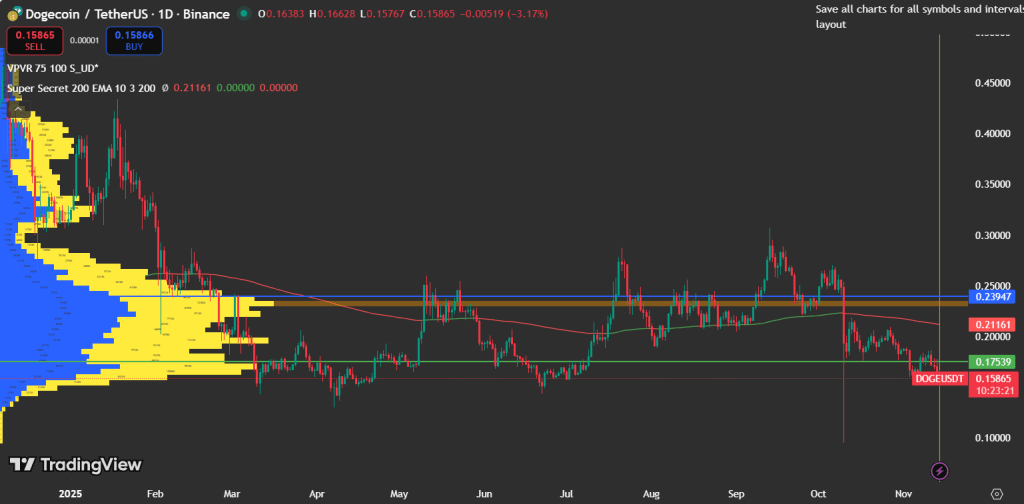Click the 0.45000 price axis label
This screenshot has height=504, width=1024.
pos(993,83)
